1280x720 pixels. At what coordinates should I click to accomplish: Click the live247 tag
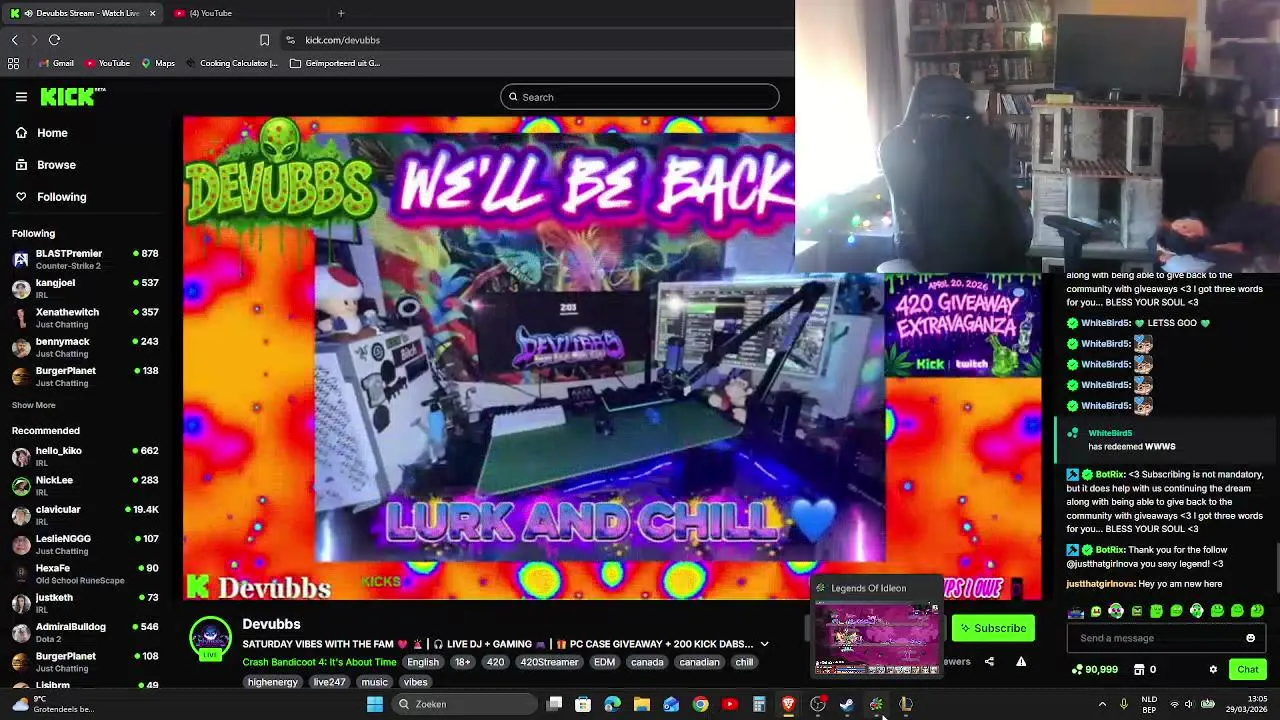pyautogui.click(x=329, y=682)
